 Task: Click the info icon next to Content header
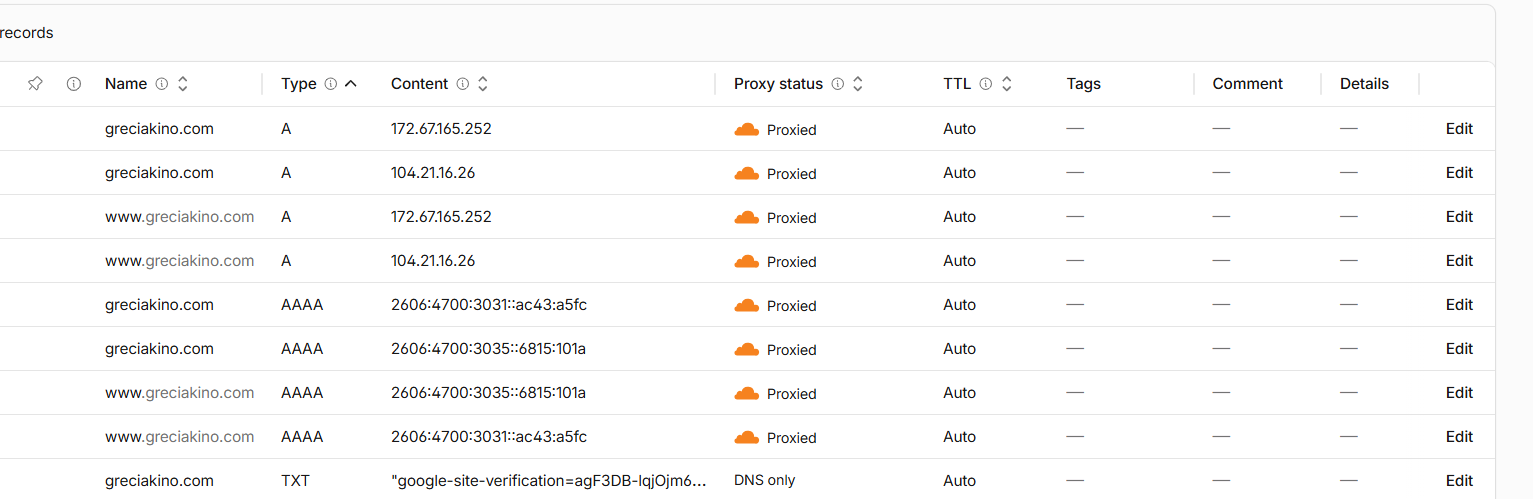pos(462,84)
